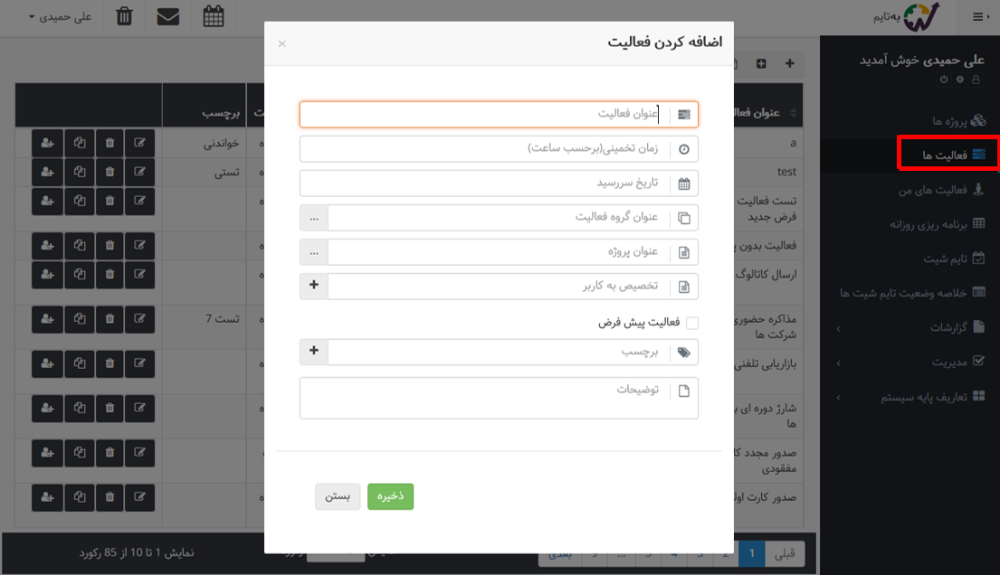Click the trash icon in top bar
The width and height of the screenshot is (1000, 575).
point(124,17)
